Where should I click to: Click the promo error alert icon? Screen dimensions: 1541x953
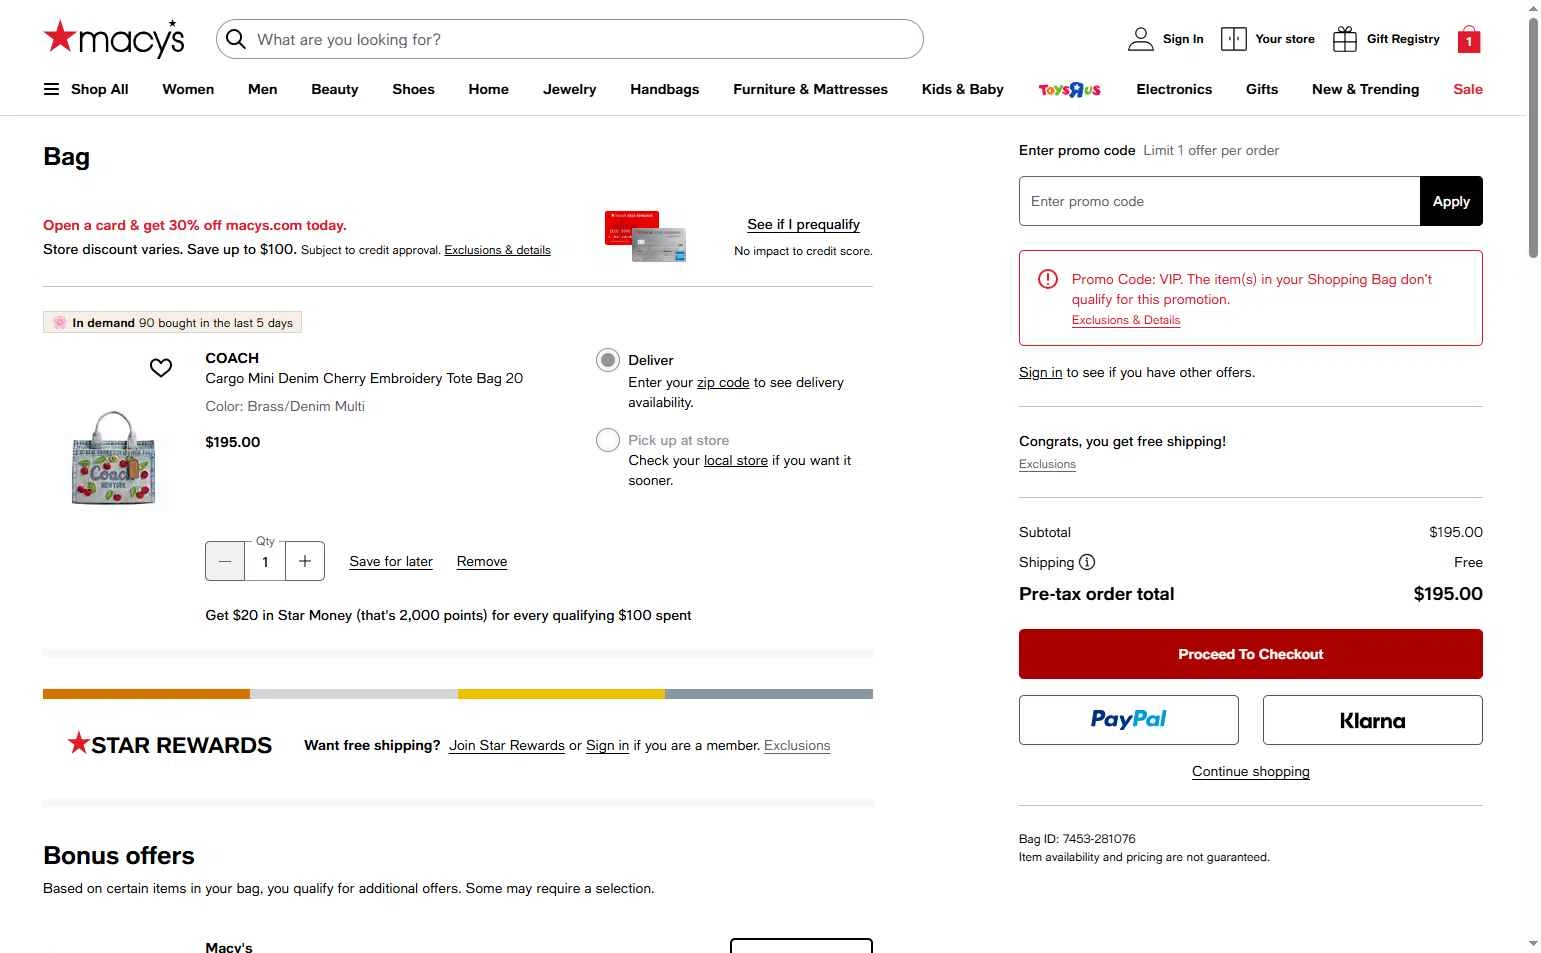(x=1048, y=279)
